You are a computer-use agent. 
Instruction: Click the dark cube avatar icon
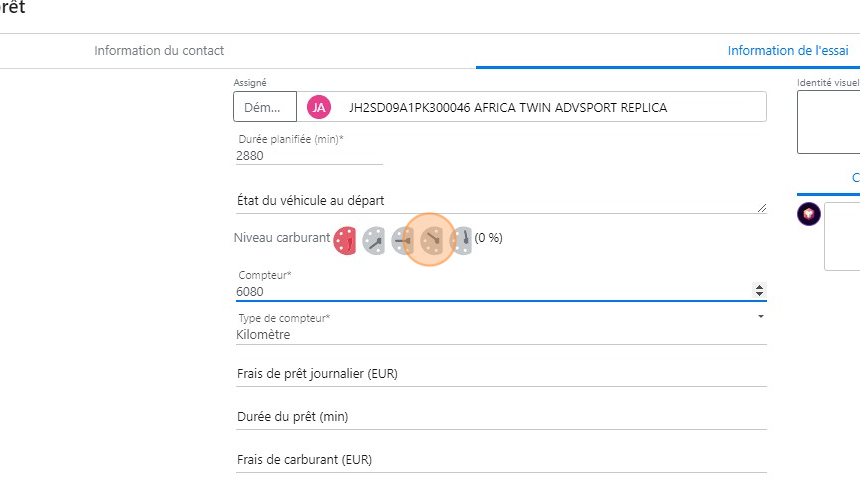809,213
